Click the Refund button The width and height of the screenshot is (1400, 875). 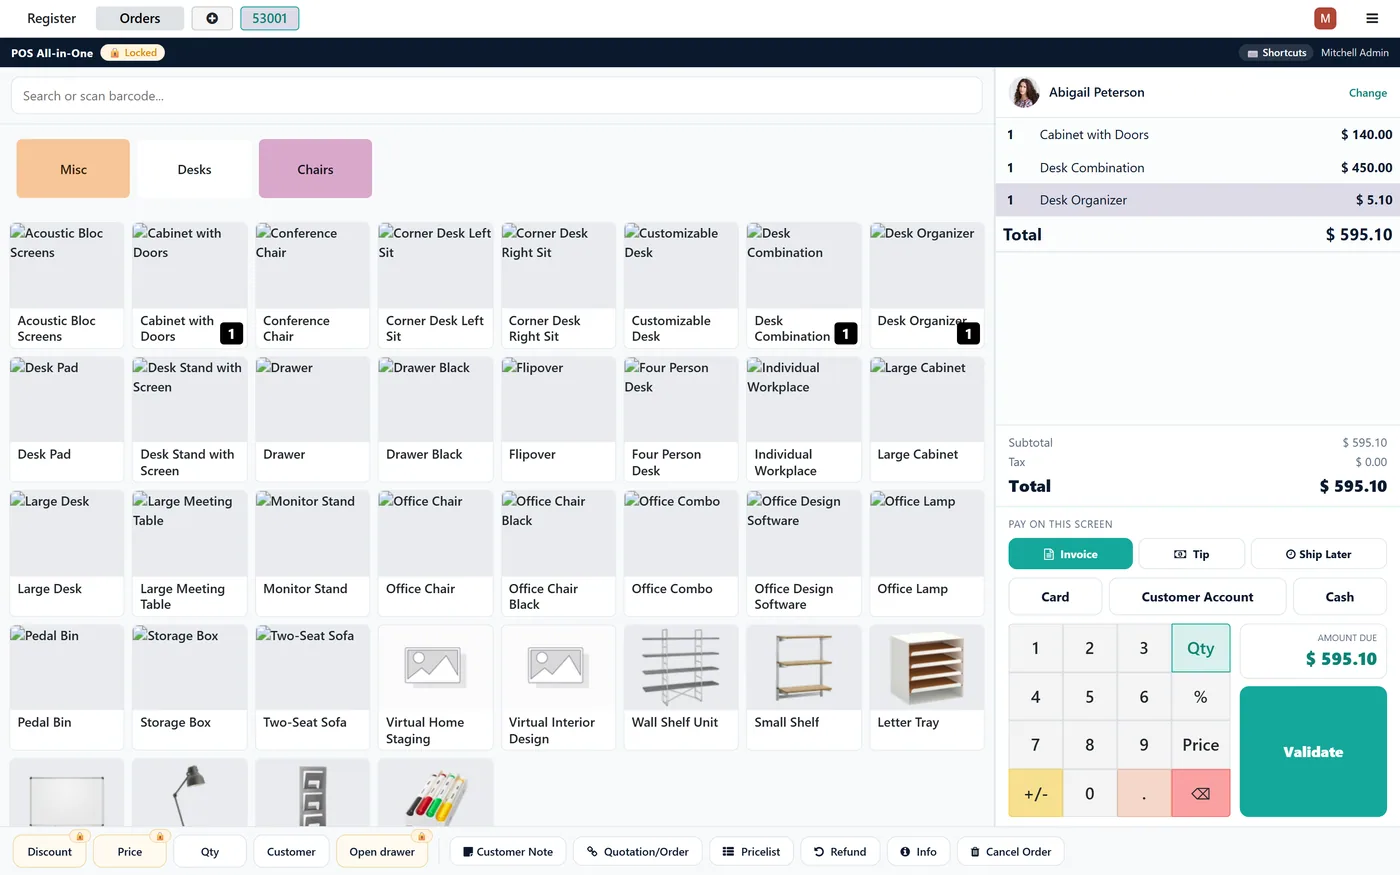tap(840, 852)
